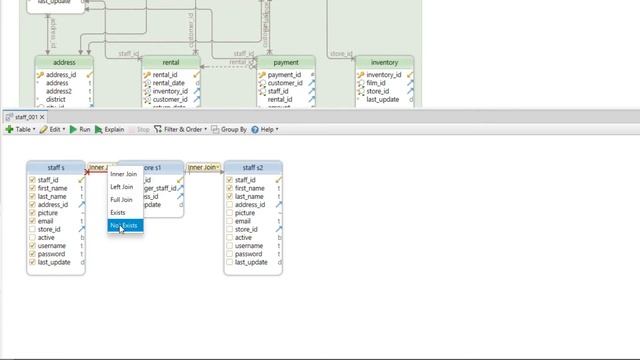
Task: Check store_id in the staff s table
Action: 33,229
